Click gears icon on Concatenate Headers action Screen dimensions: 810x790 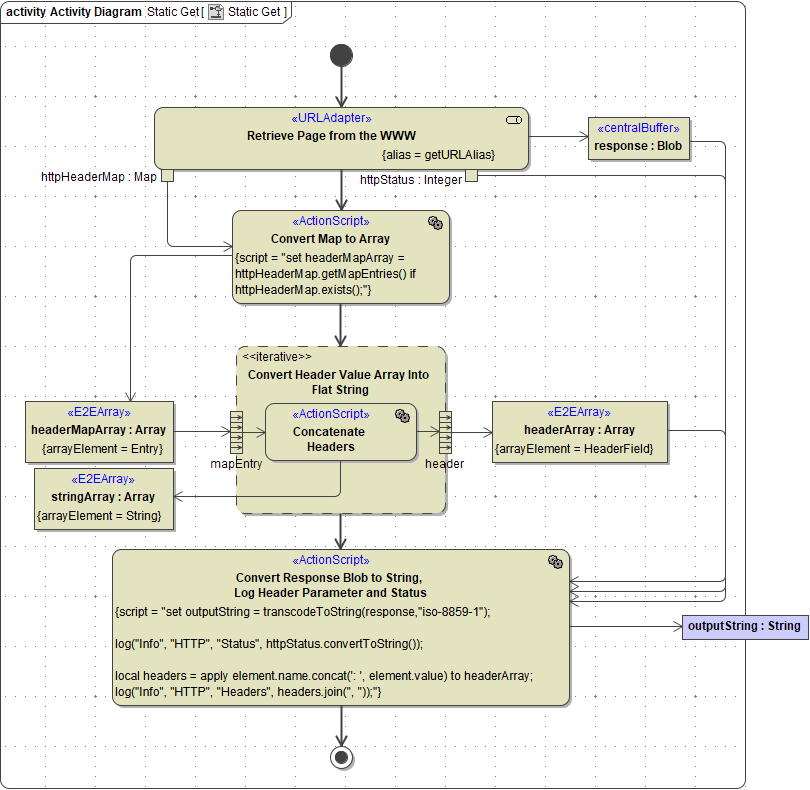[x=402, y=416]
